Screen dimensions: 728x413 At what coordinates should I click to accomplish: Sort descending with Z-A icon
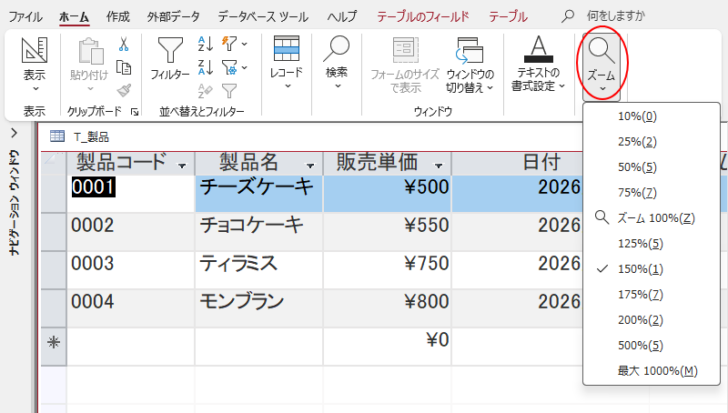205,67
